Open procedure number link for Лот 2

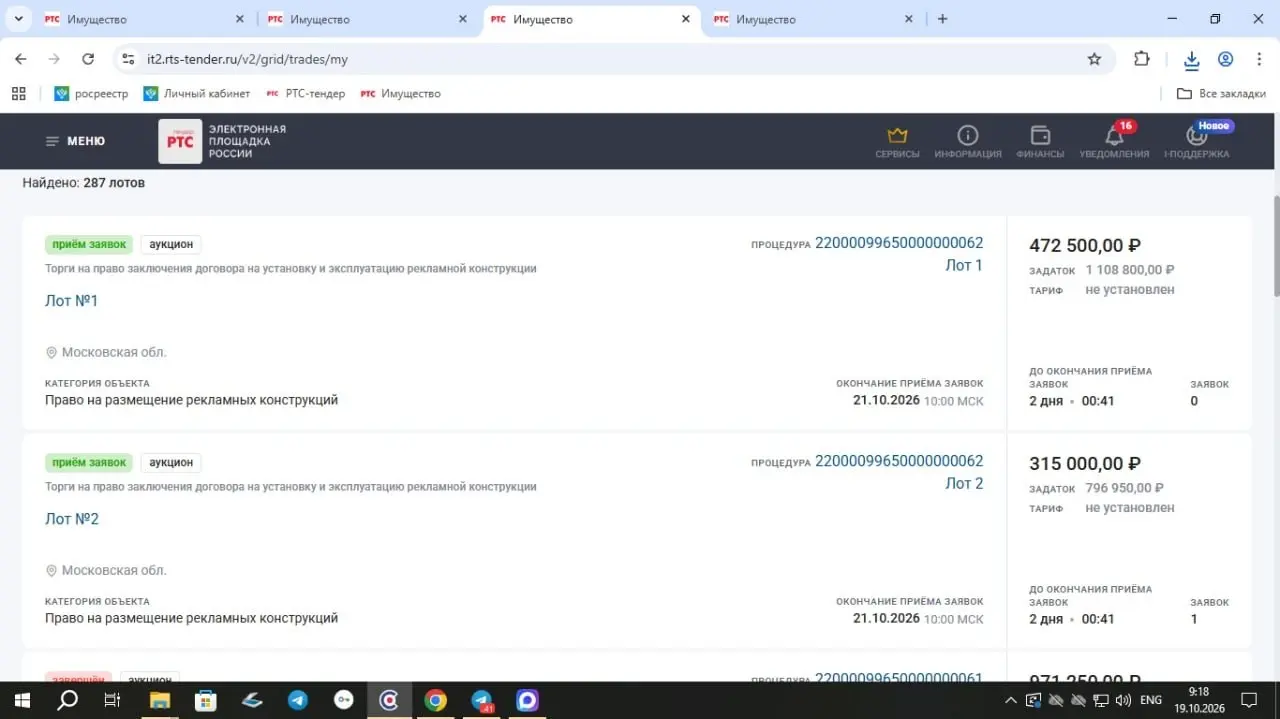[x=899, y=461]
